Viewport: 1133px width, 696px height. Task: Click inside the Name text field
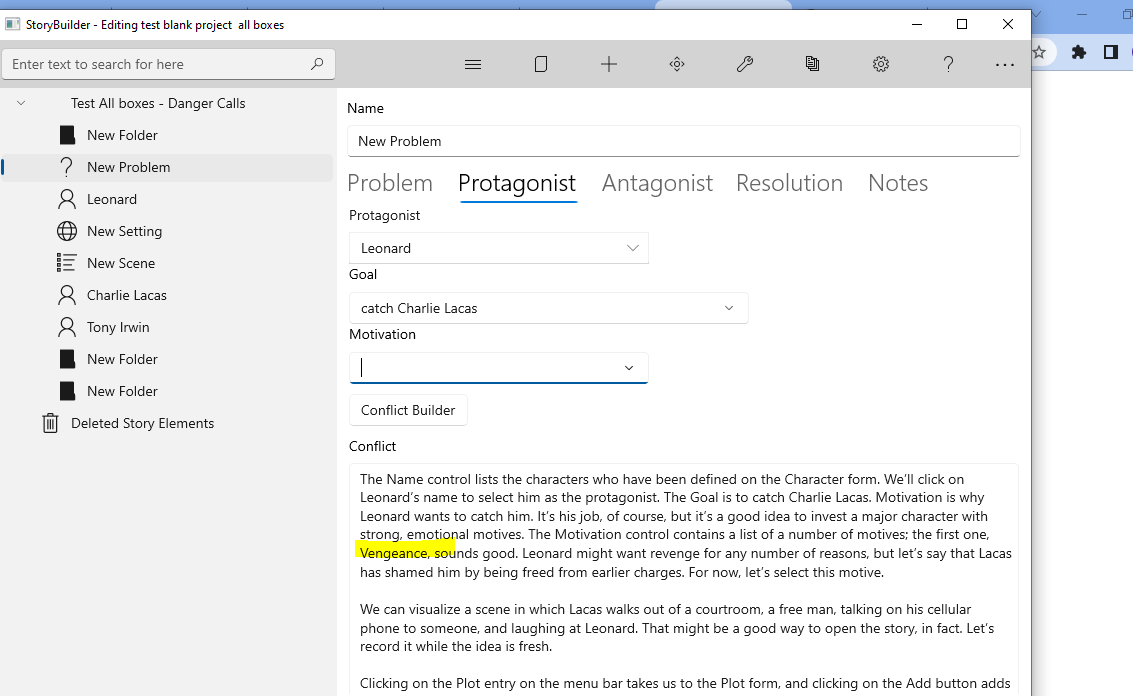click(683, 140)
